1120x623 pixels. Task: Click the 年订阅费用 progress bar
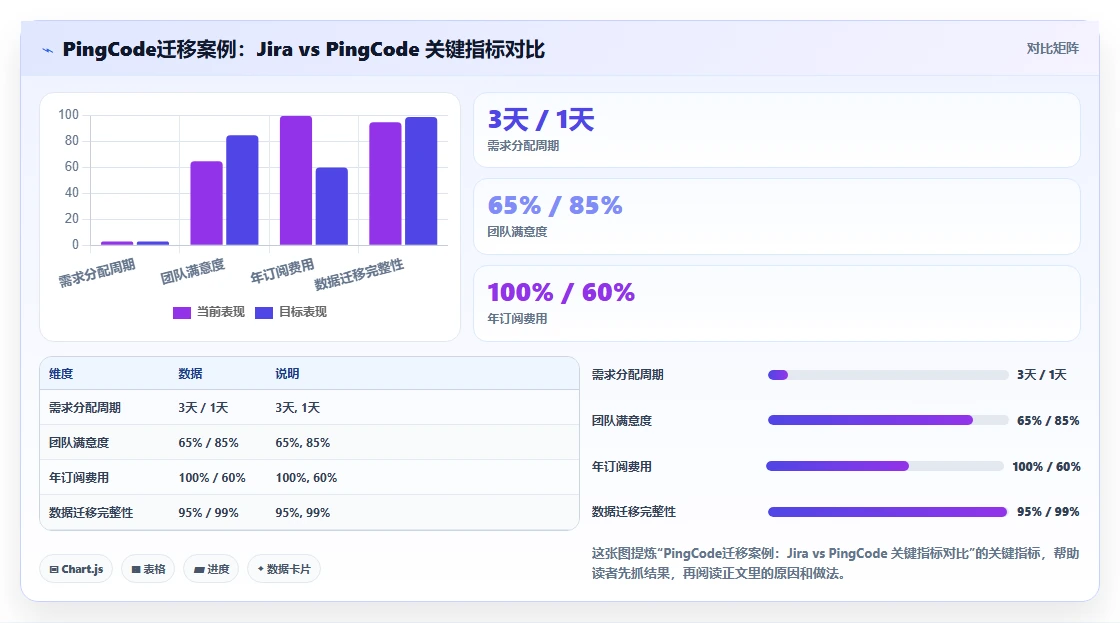point(884,467)
